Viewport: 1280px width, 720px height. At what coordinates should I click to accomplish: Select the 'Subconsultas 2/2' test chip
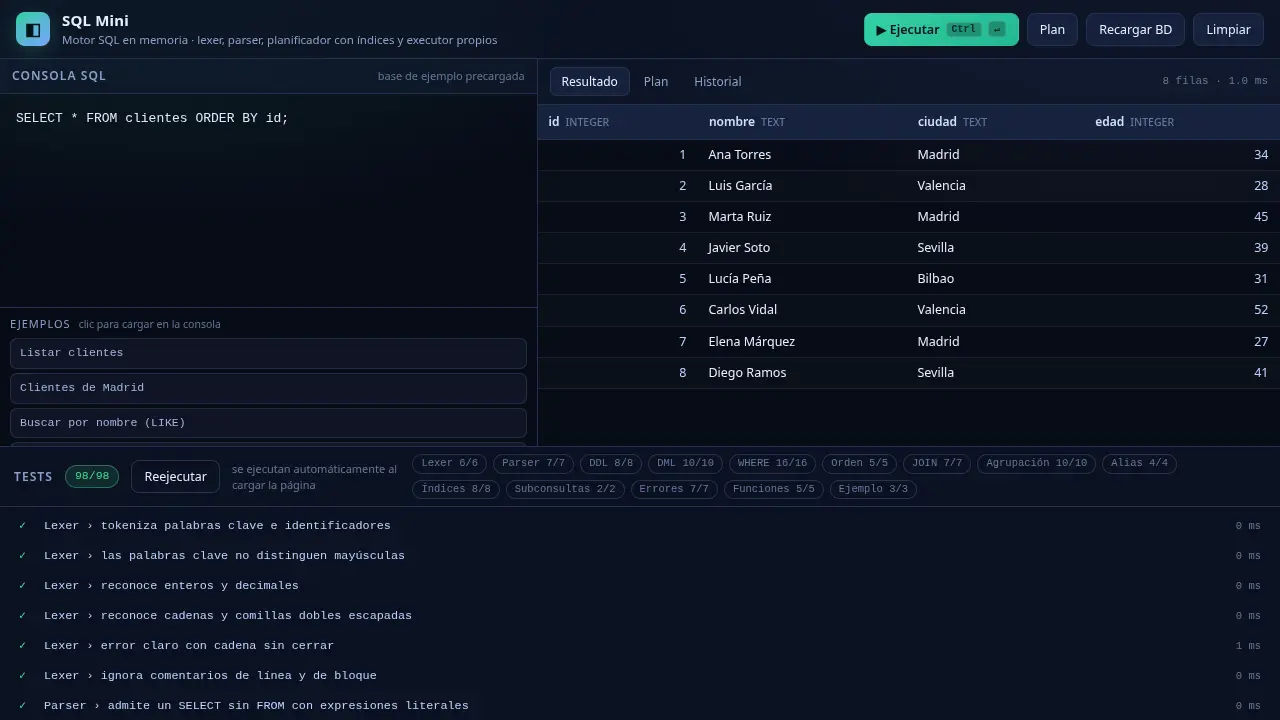(x=565, y=490)
